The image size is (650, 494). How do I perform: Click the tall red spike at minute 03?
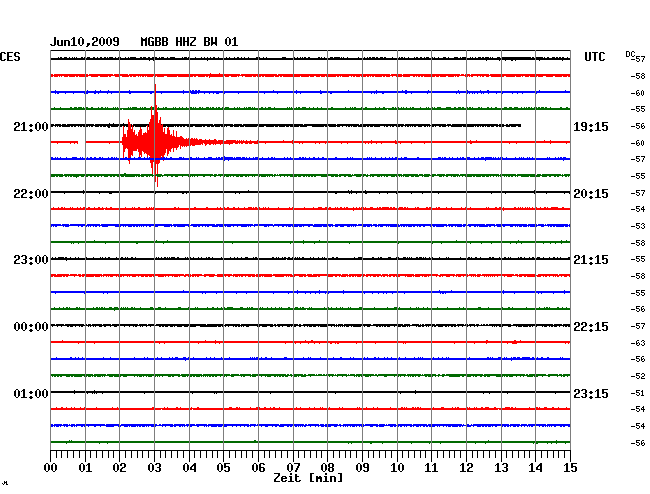coord(155,133)
